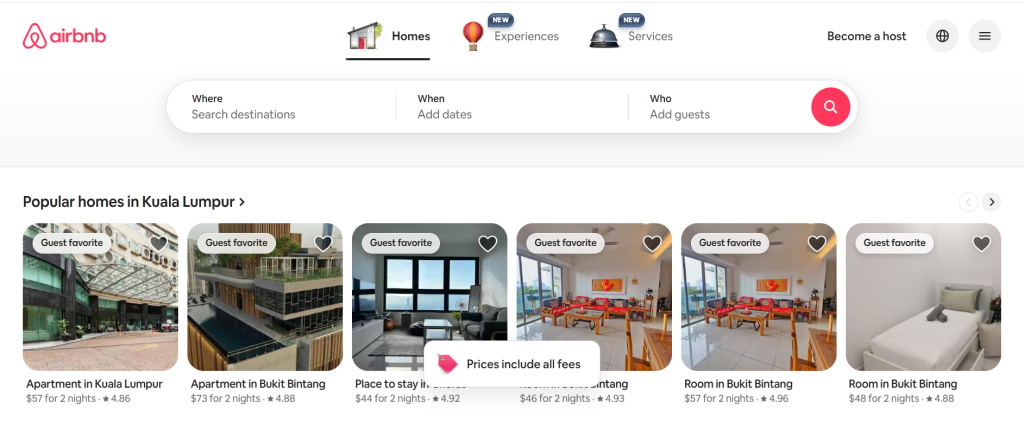Screen dimensions: 1024x429
Task: Click the previous carousel arrow
Action: click(x=968, y=202)
